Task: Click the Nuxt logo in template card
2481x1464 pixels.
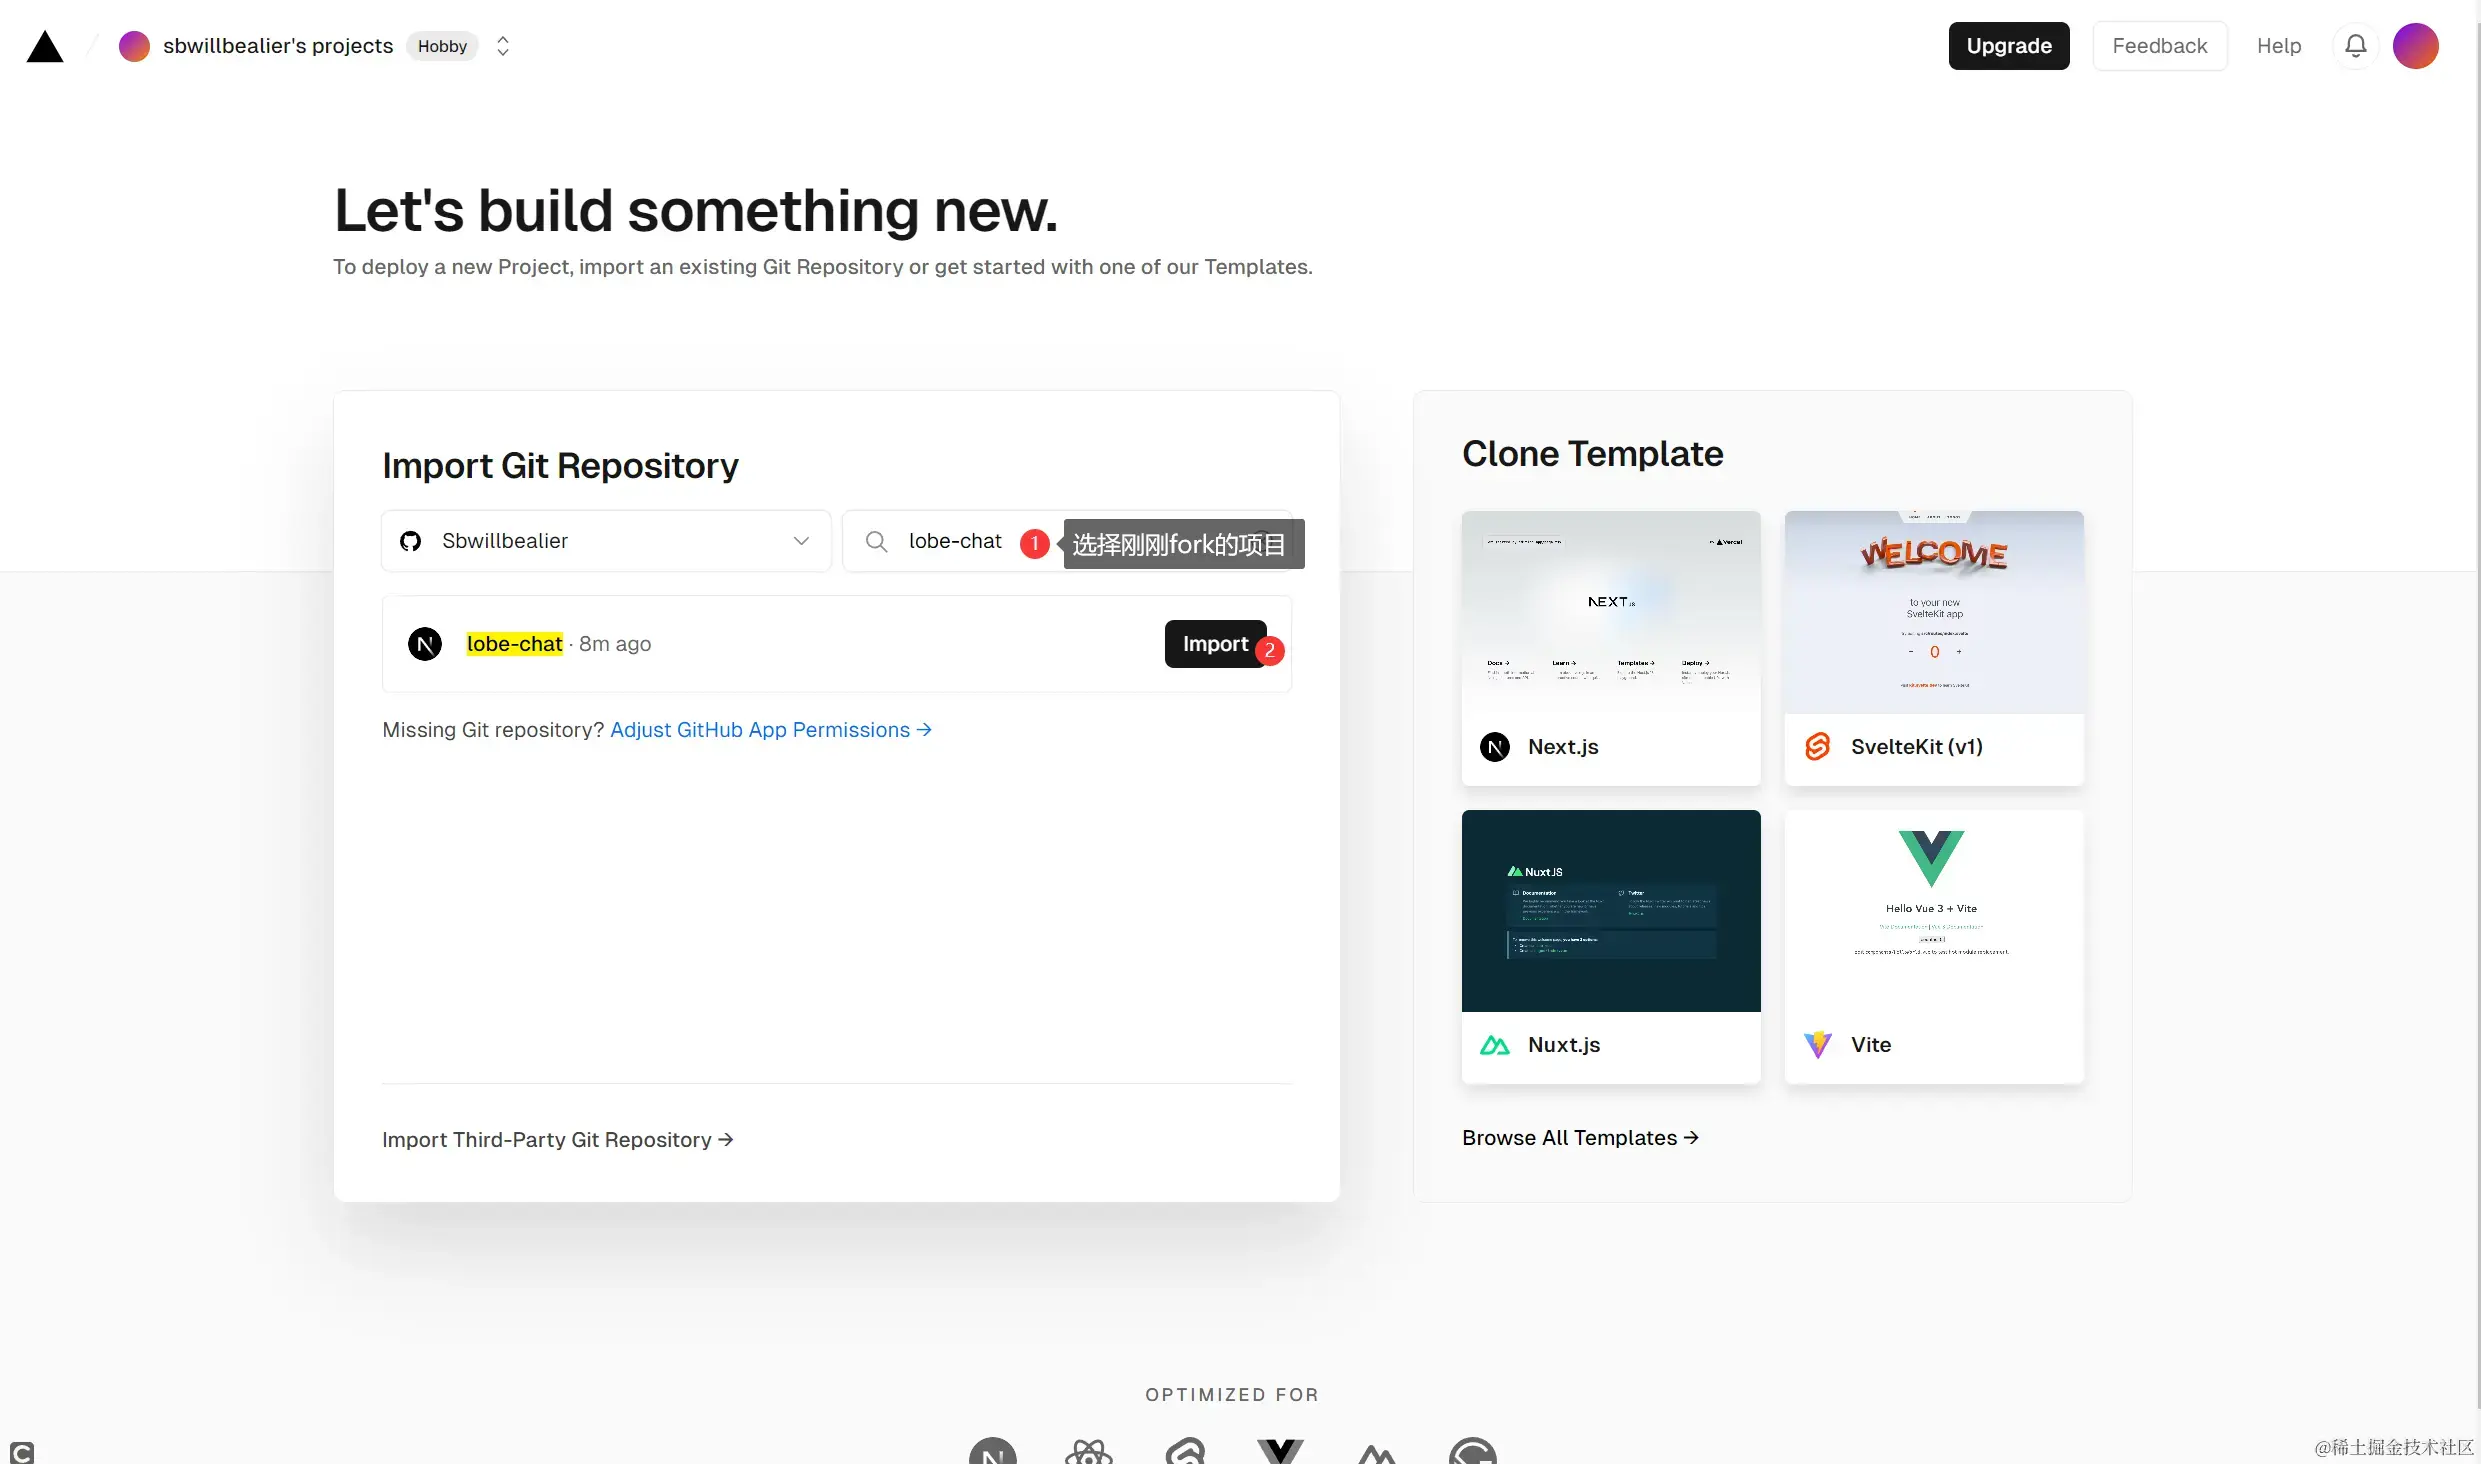Action: [1495, 1045]
